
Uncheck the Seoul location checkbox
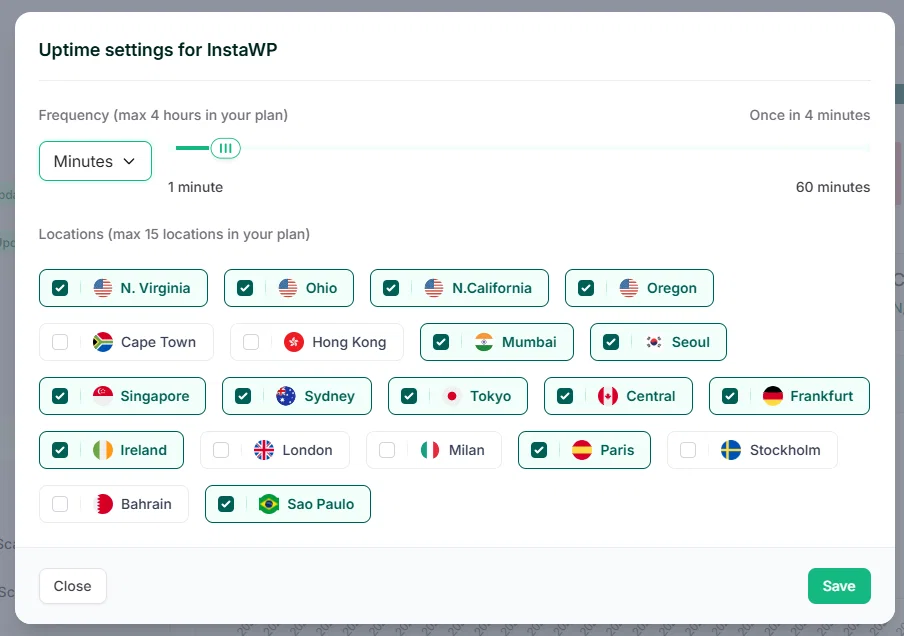click(611, 342)
